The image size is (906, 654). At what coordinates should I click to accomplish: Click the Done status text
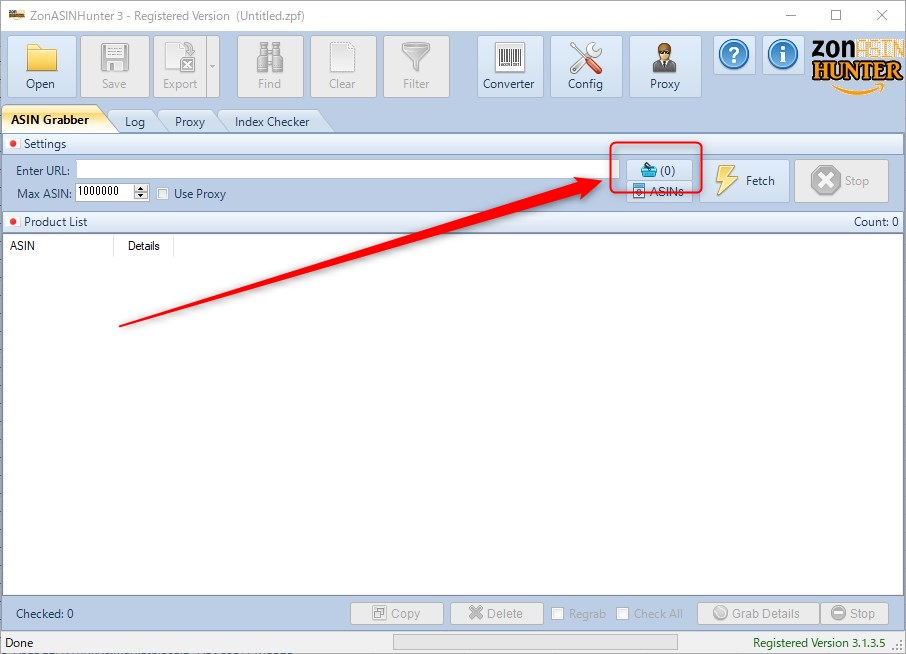19,642
